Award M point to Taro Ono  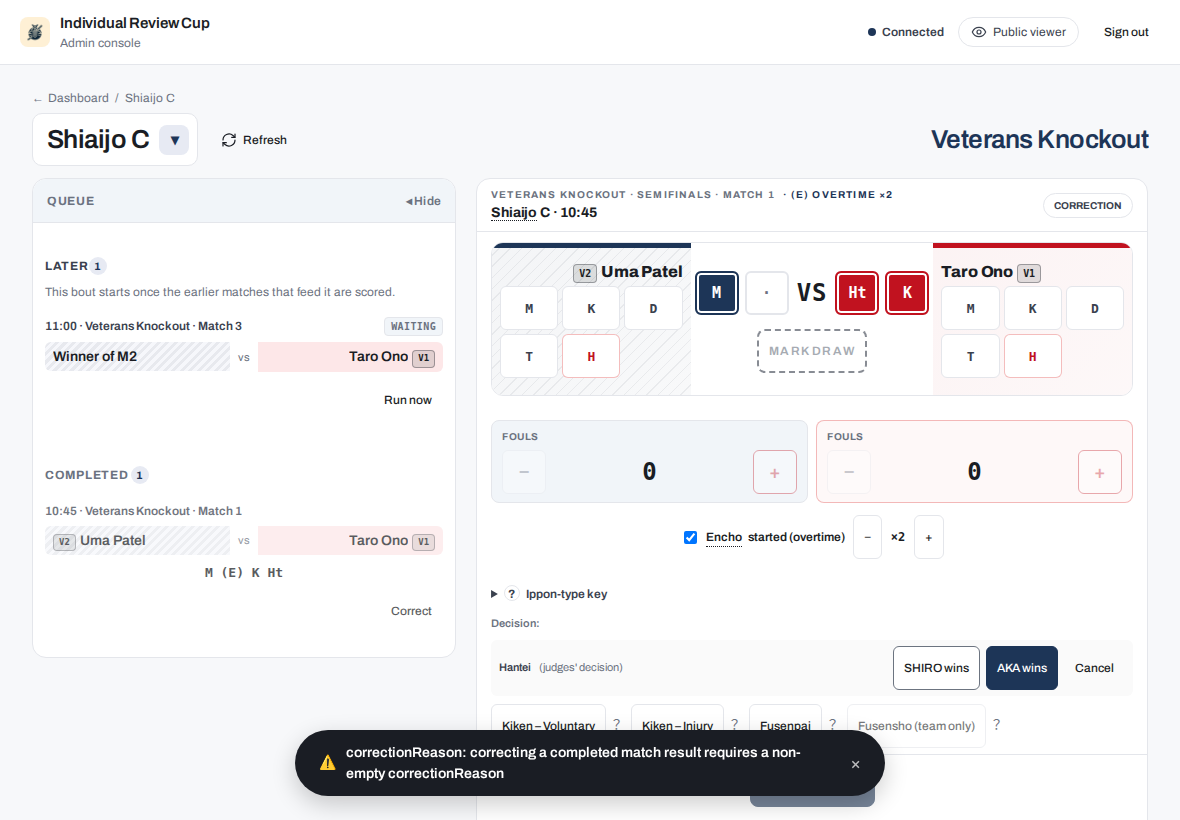(970, 308)
